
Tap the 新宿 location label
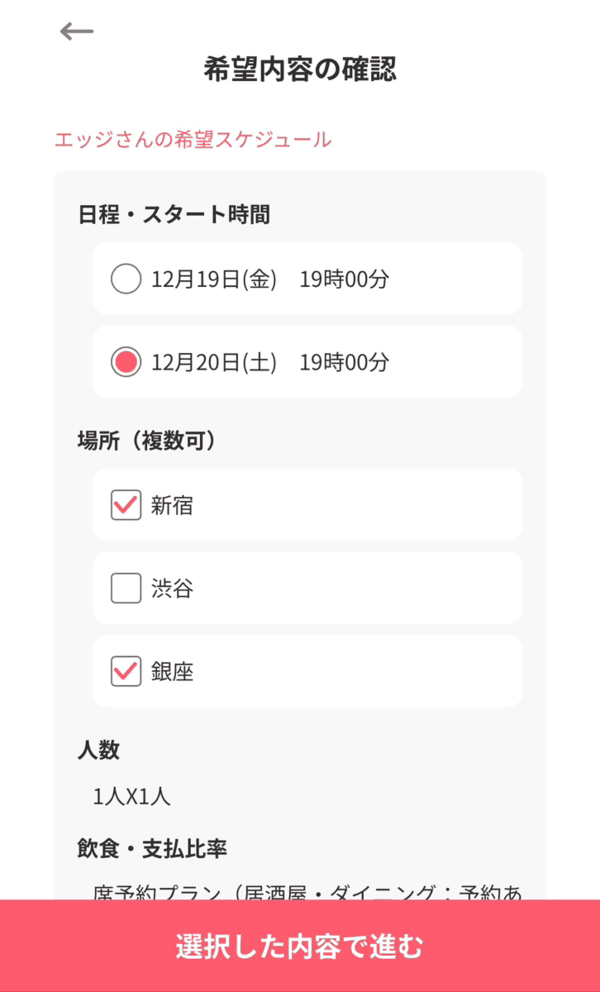[172, 505]
